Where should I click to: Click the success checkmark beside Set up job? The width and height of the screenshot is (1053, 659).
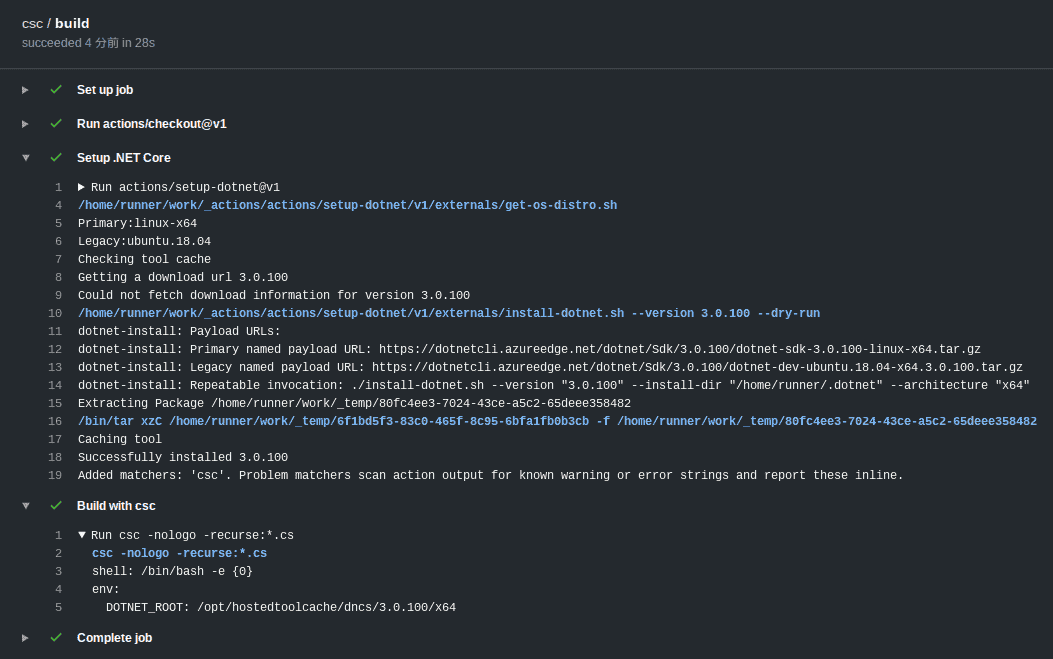pyautogui.click(x=56, y=90)
